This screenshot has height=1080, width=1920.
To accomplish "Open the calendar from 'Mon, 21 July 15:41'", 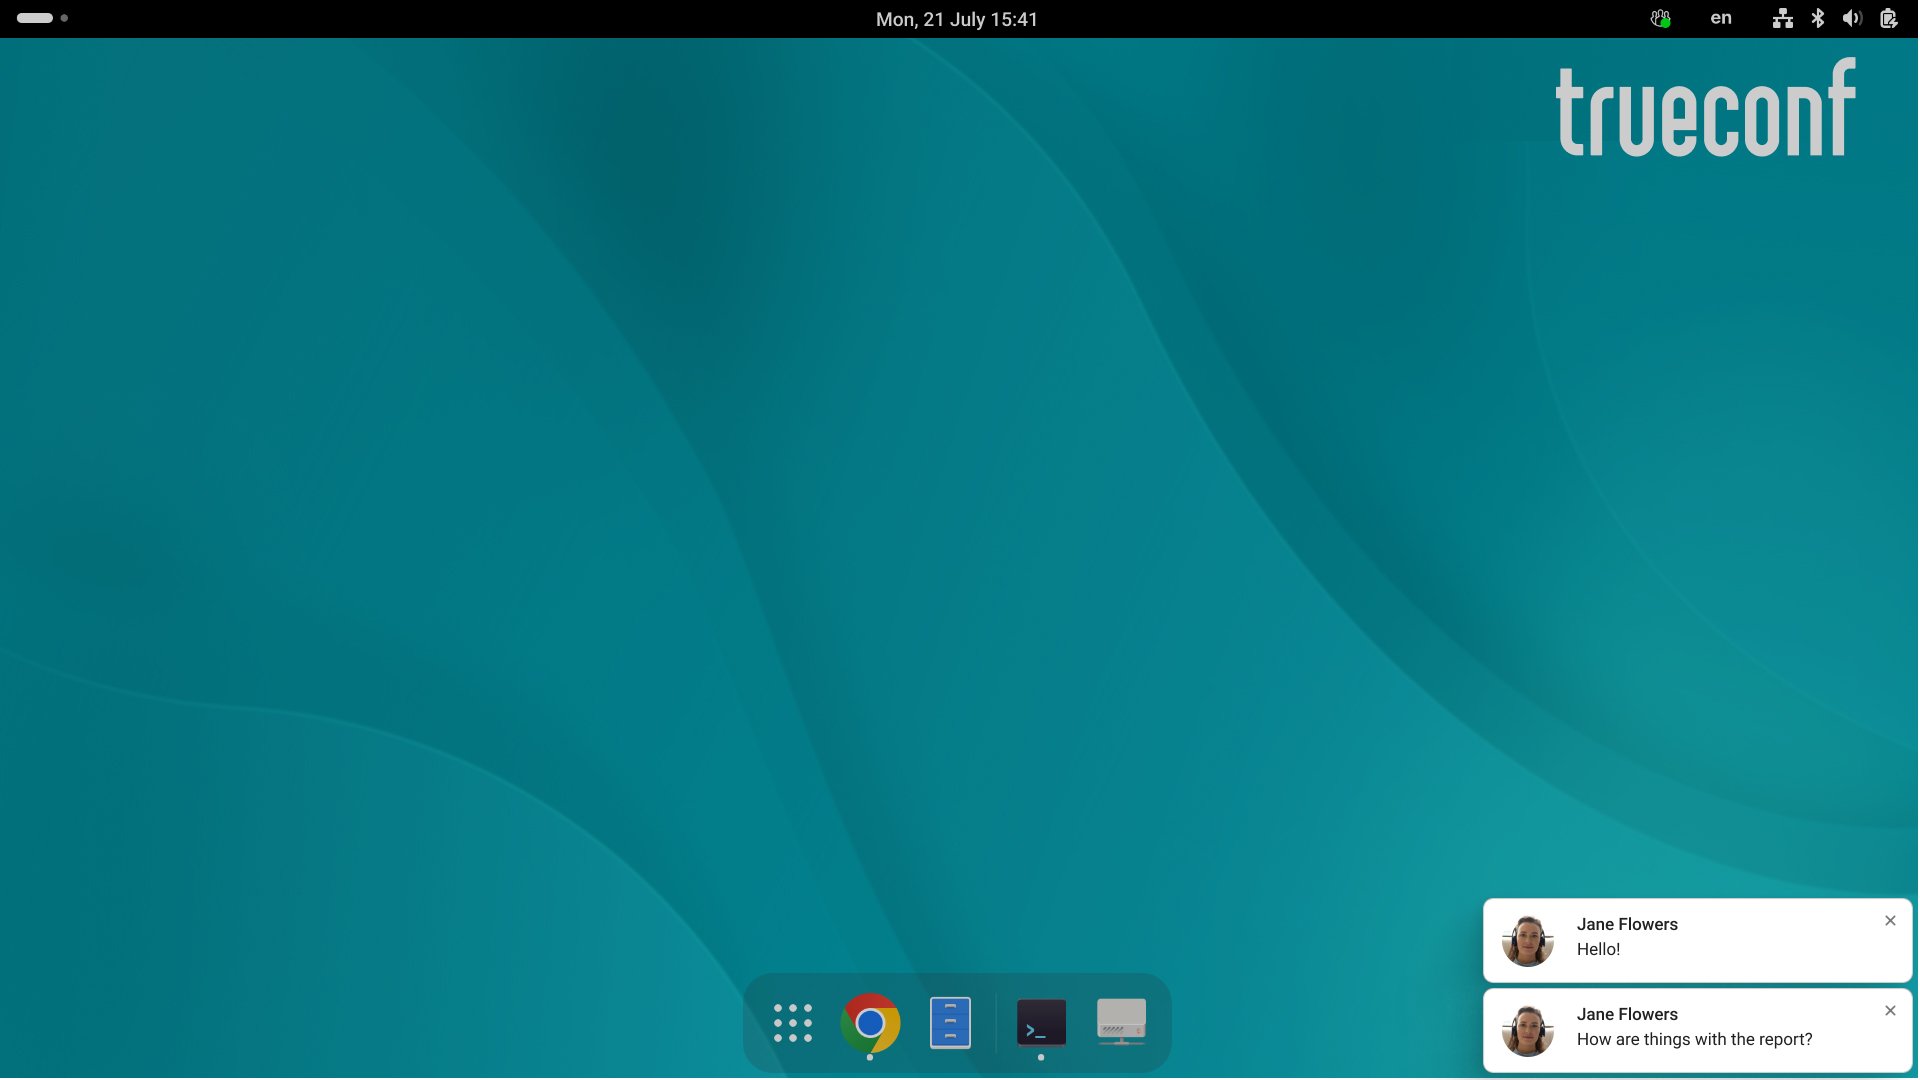I will pyautogui.click(x=957, y=19).
